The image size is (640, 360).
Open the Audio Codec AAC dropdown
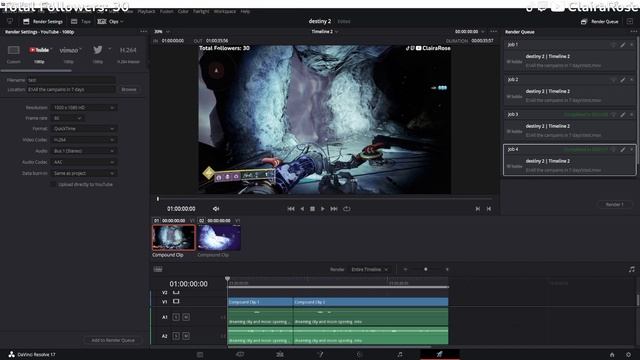click(83, 162)
